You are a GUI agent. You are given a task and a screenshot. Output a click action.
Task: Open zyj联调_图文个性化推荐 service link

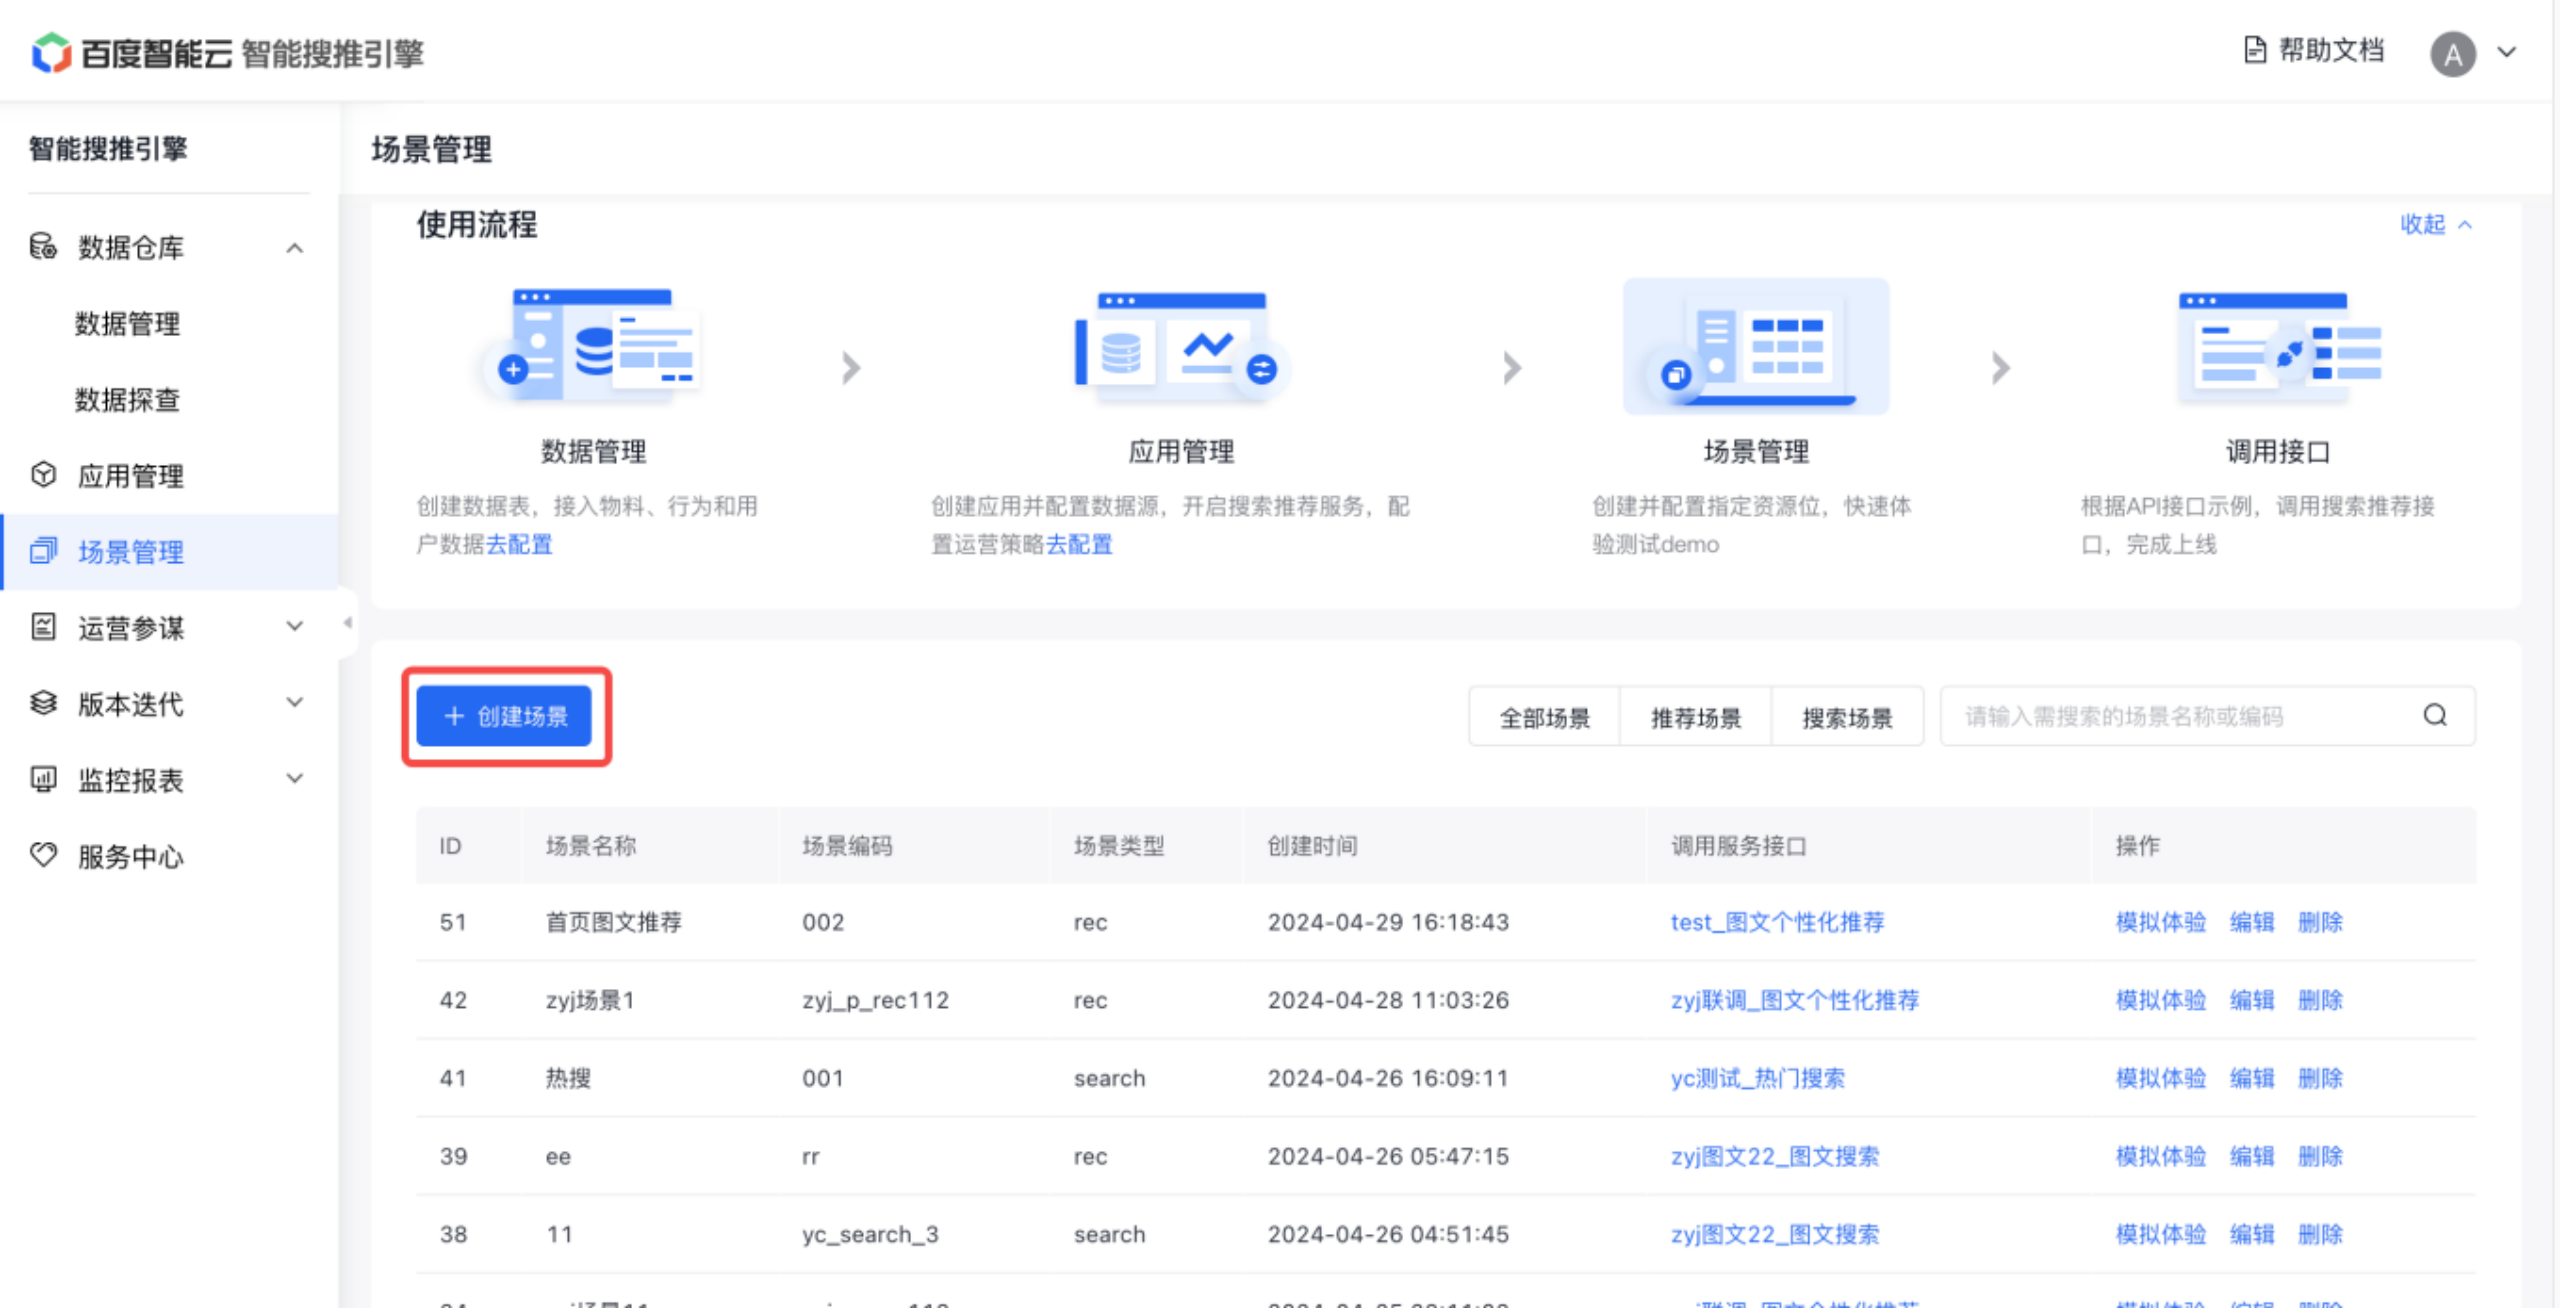click(x=1794, y=1000)
